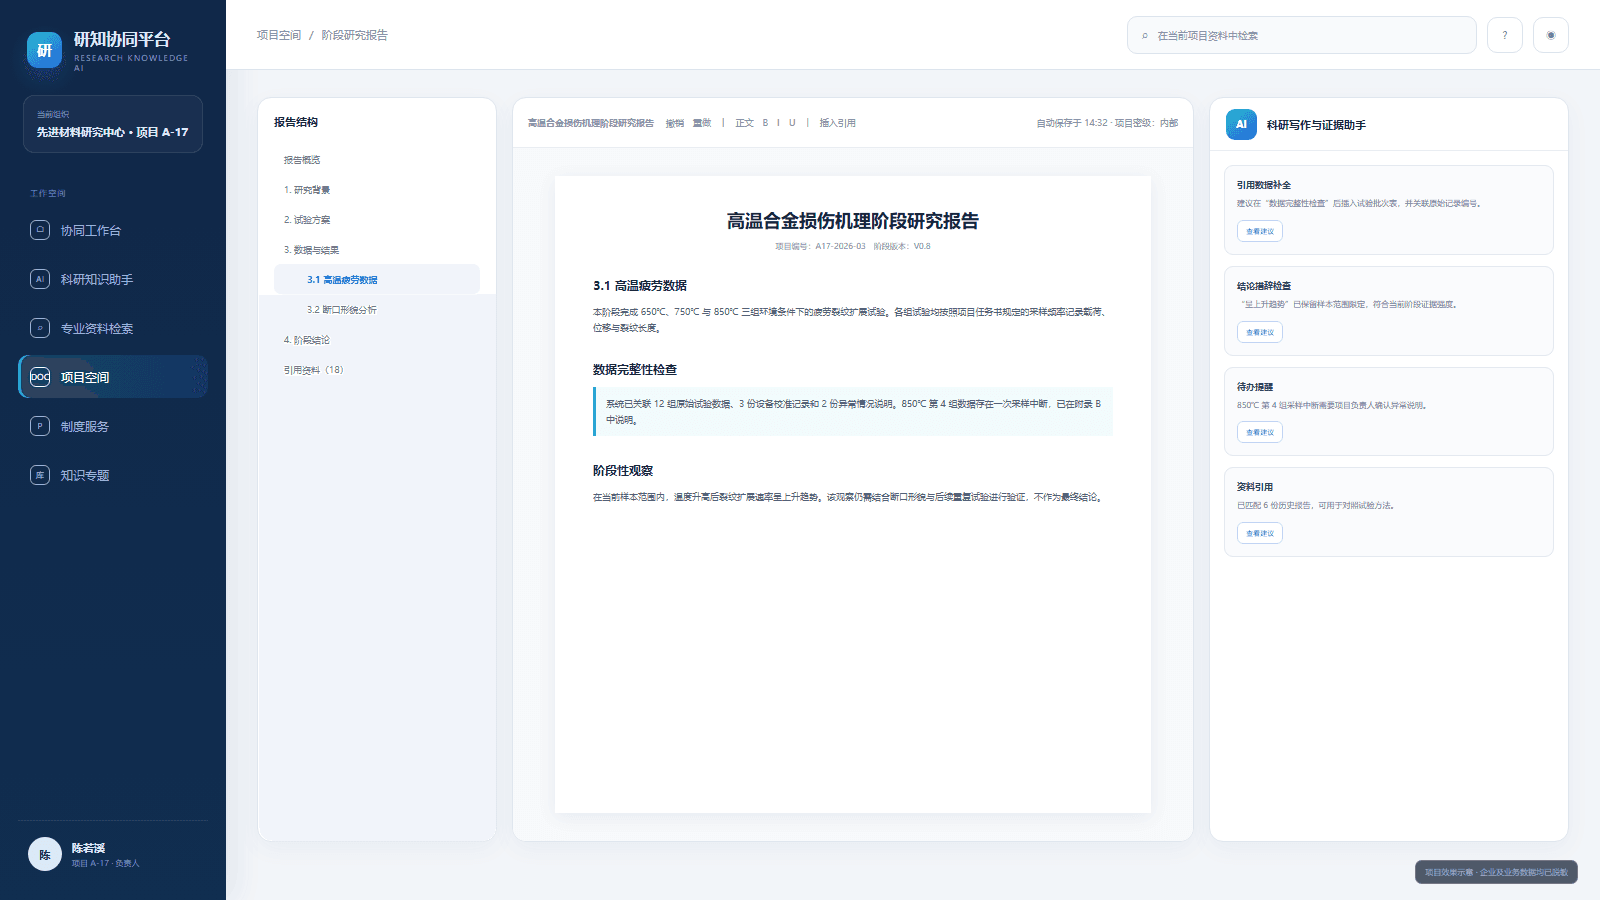1600x900 pixels.
Task: Click the 待办提醒 card title
Action: coord(1255,387)
